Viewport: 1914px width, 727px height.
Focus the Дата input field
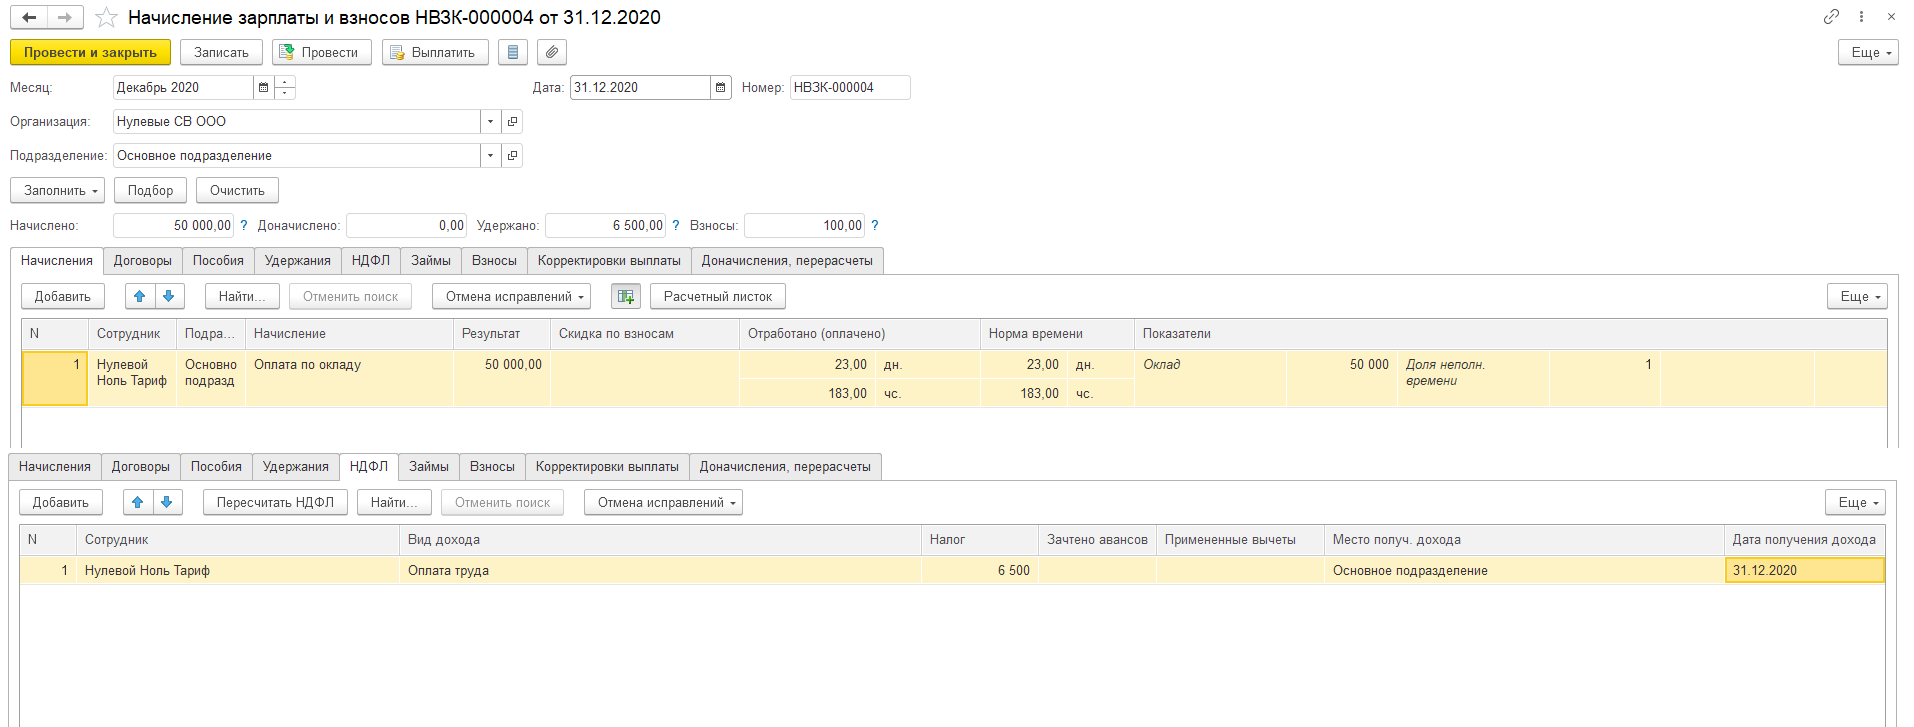click(640, 88)
